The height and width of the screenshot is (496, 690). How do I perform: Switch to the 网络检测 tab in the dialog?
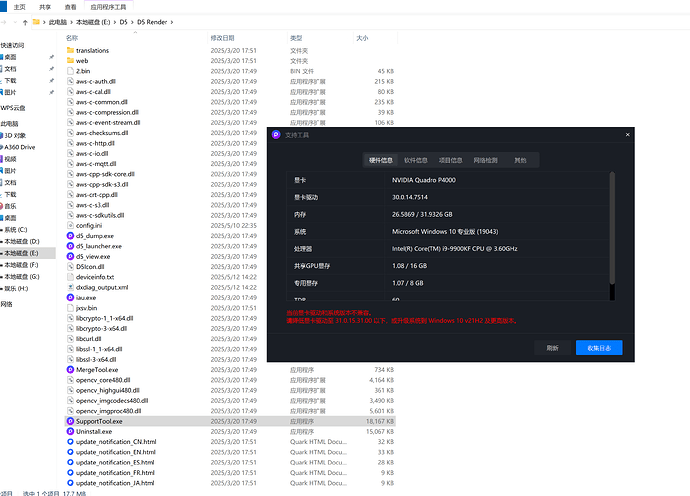point(485,160)
